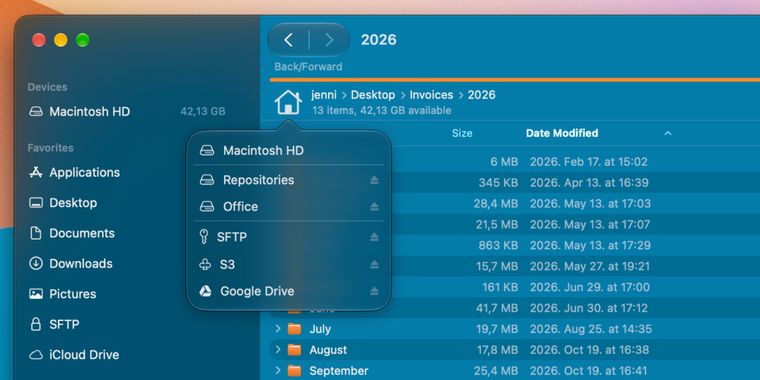
Task: Click the Pictures sidebar icon
Action: [36, 294]
